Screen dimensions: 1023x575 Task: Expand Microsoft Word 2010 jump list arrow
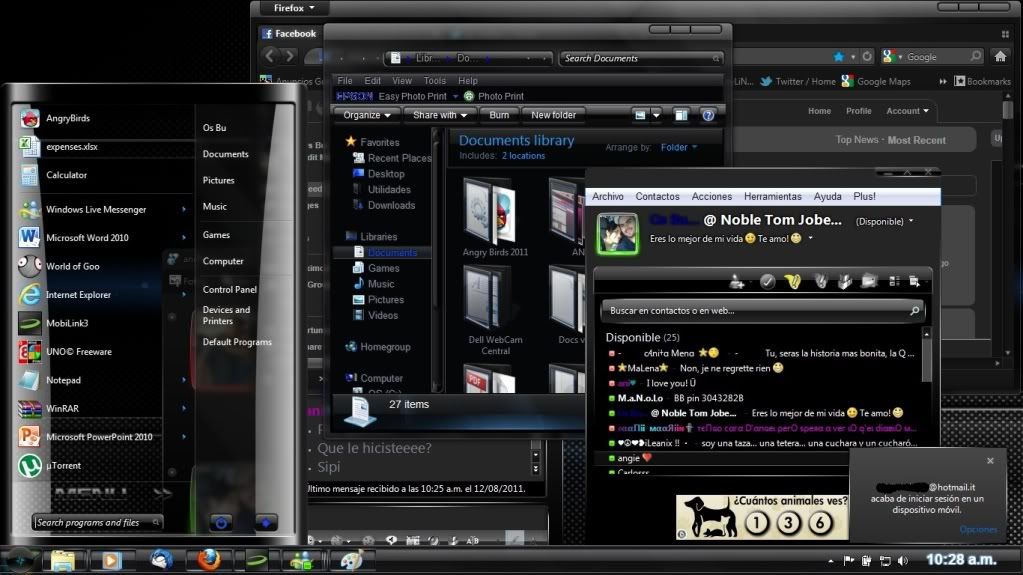[x=183, y=238]
